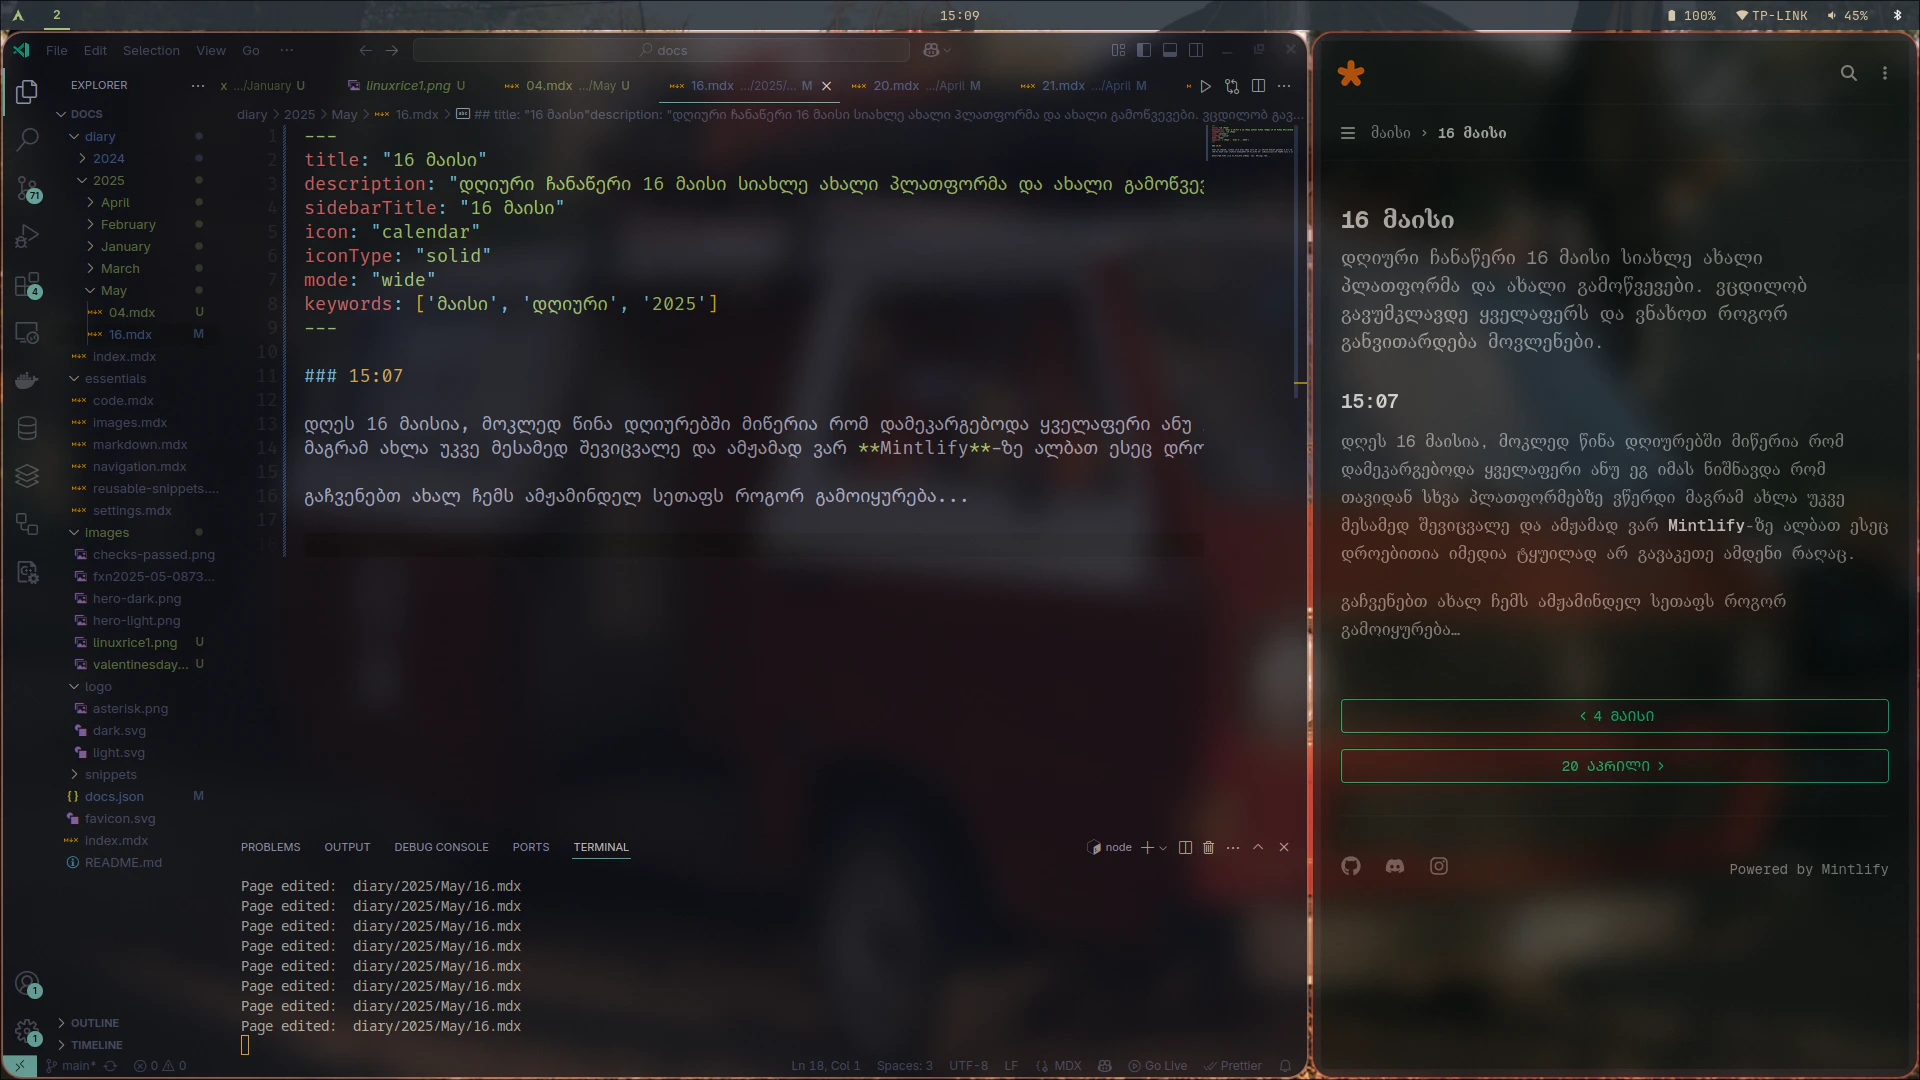The image size is (1920, 1080).
Task: Expand the February folder
Action: pos(128,225)
